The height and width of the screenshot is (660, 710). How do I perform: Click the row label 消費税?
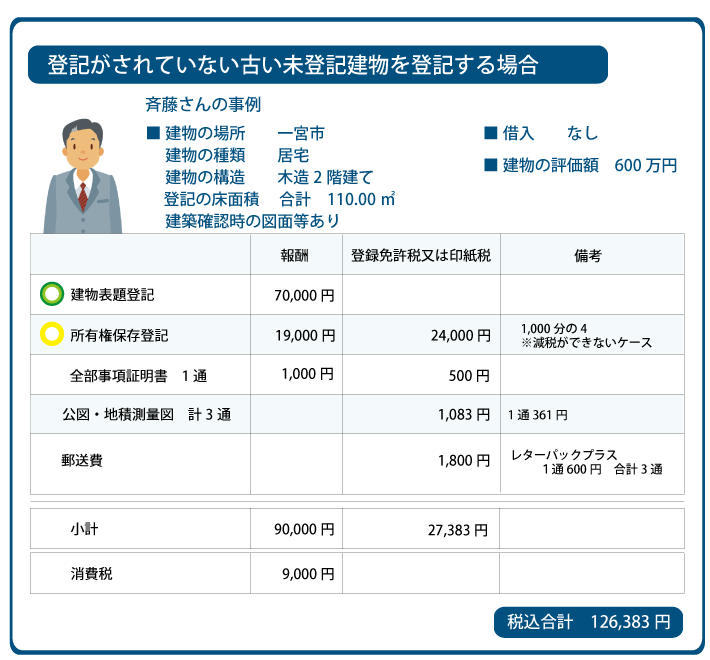pos(91,574)
